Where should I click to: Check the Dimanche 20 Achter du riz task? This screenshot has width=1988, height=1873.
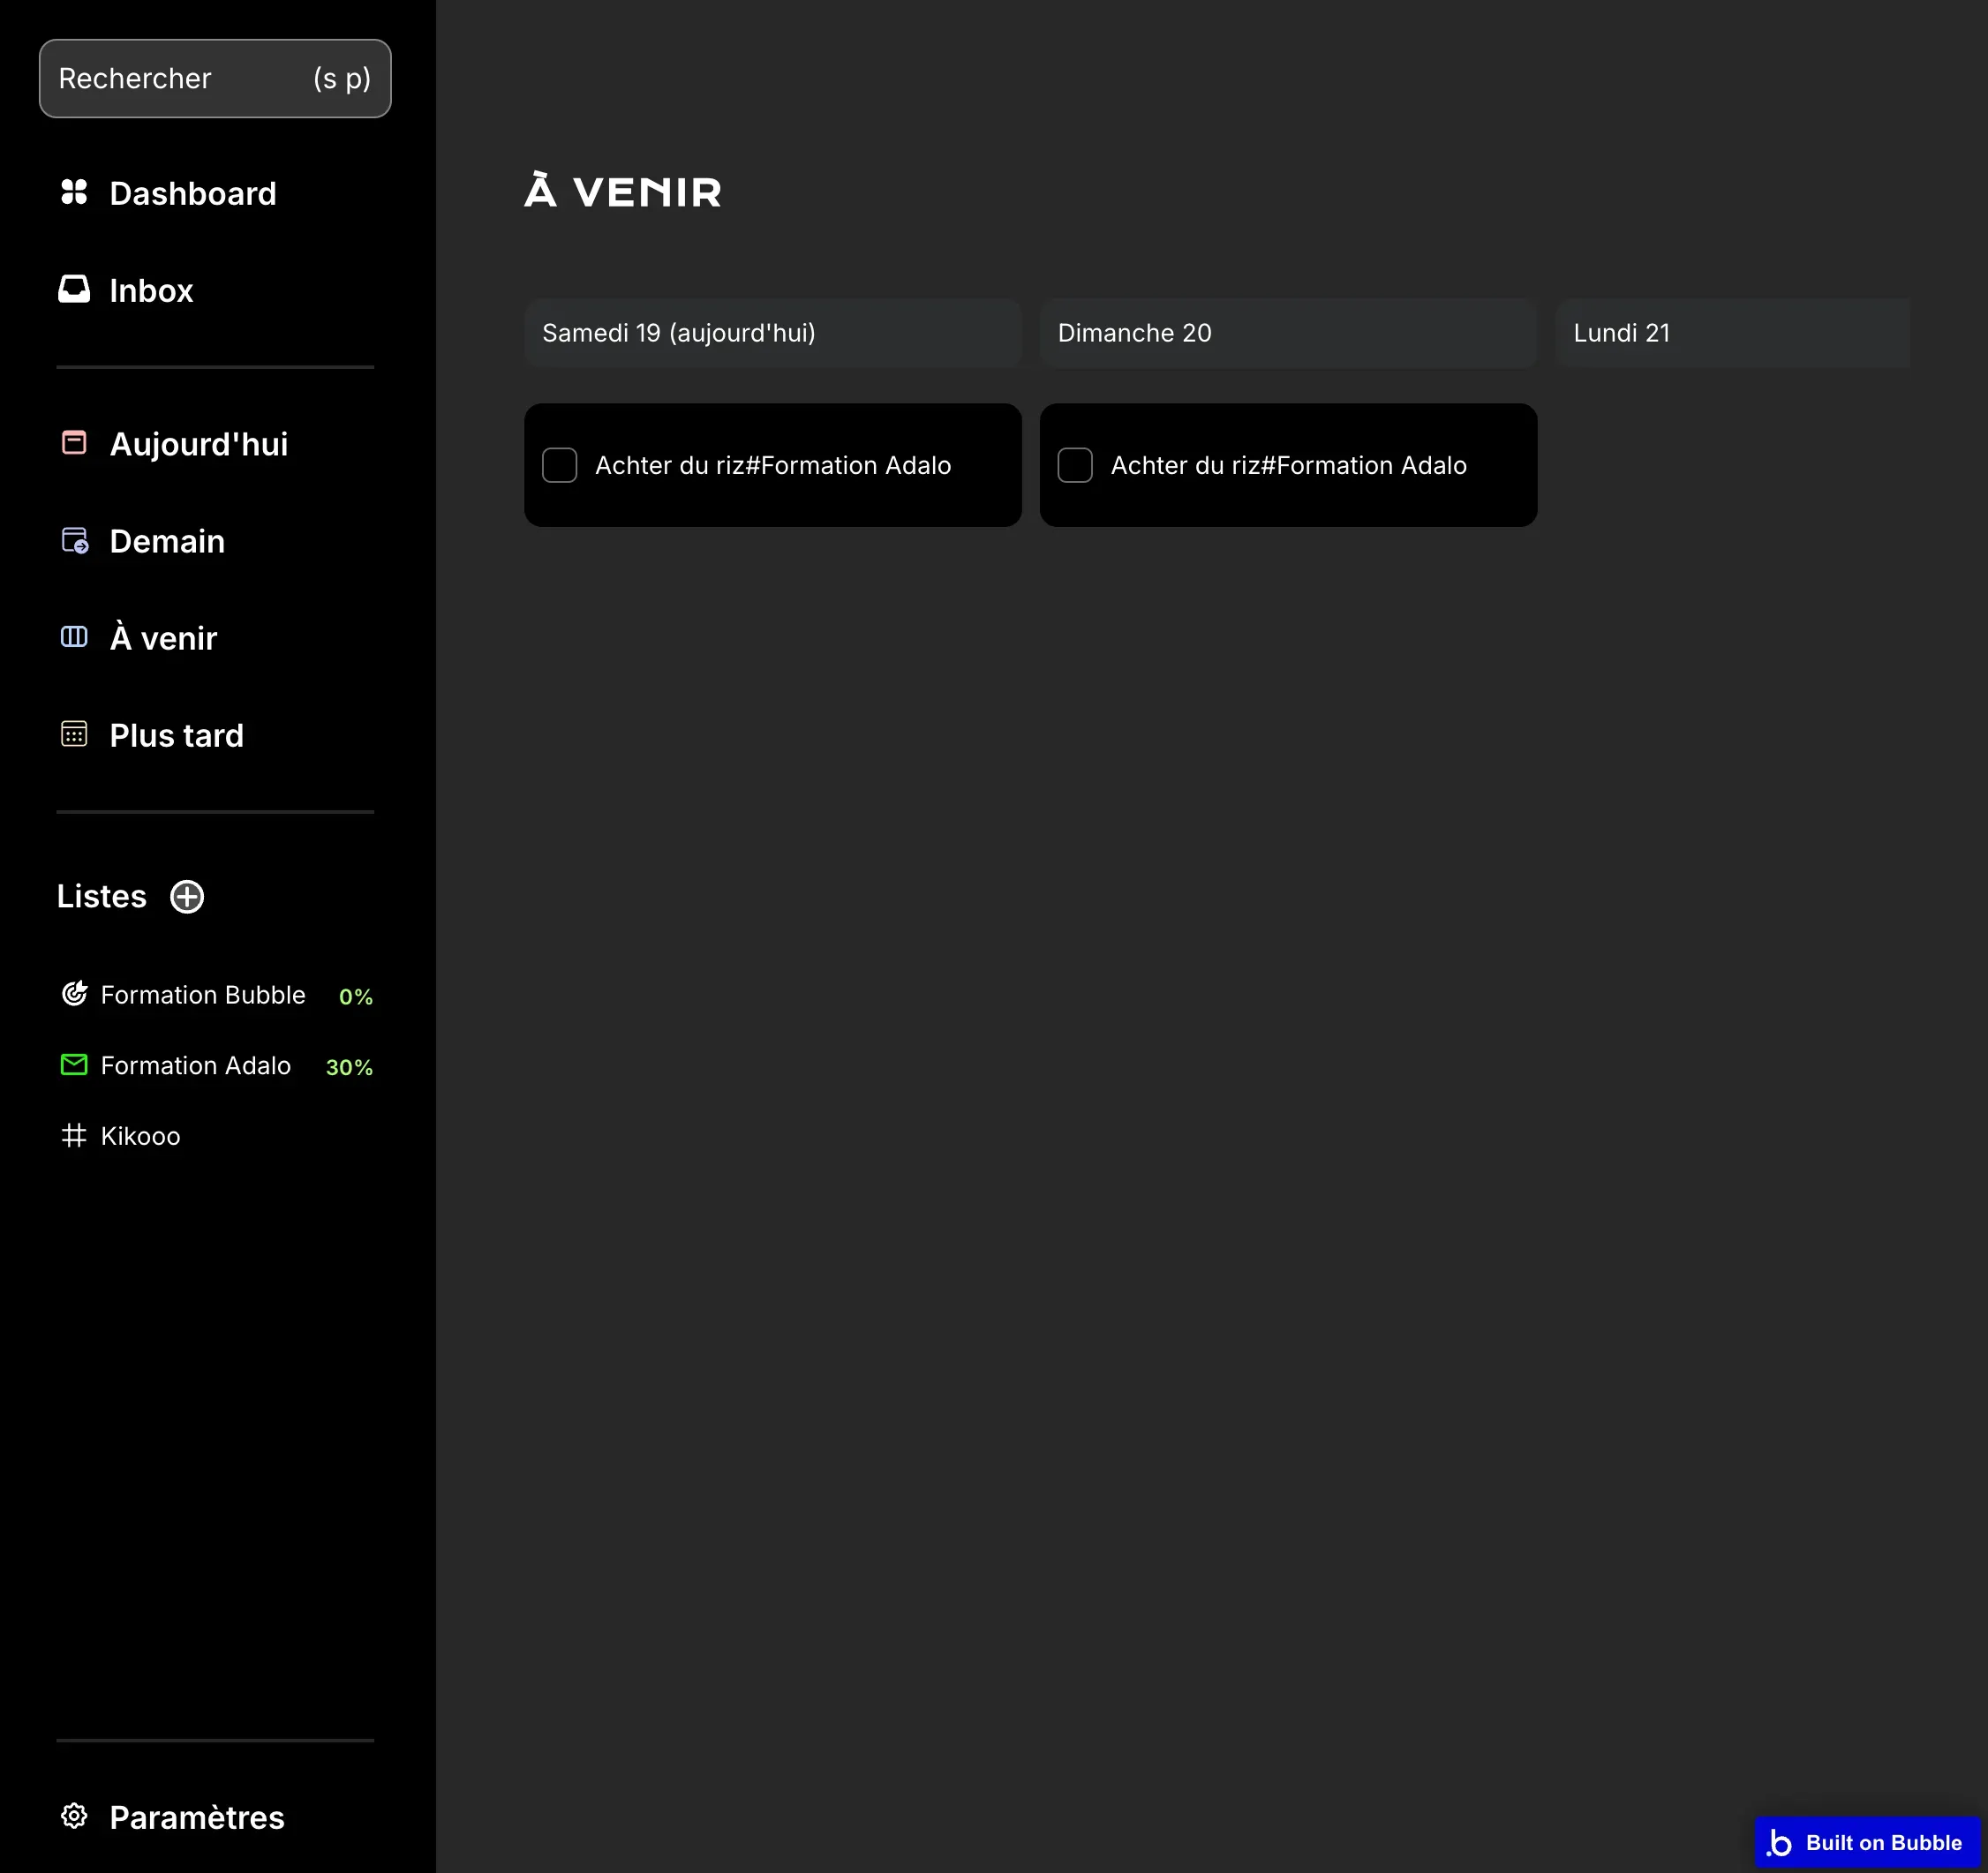(x=1075, y=465)
